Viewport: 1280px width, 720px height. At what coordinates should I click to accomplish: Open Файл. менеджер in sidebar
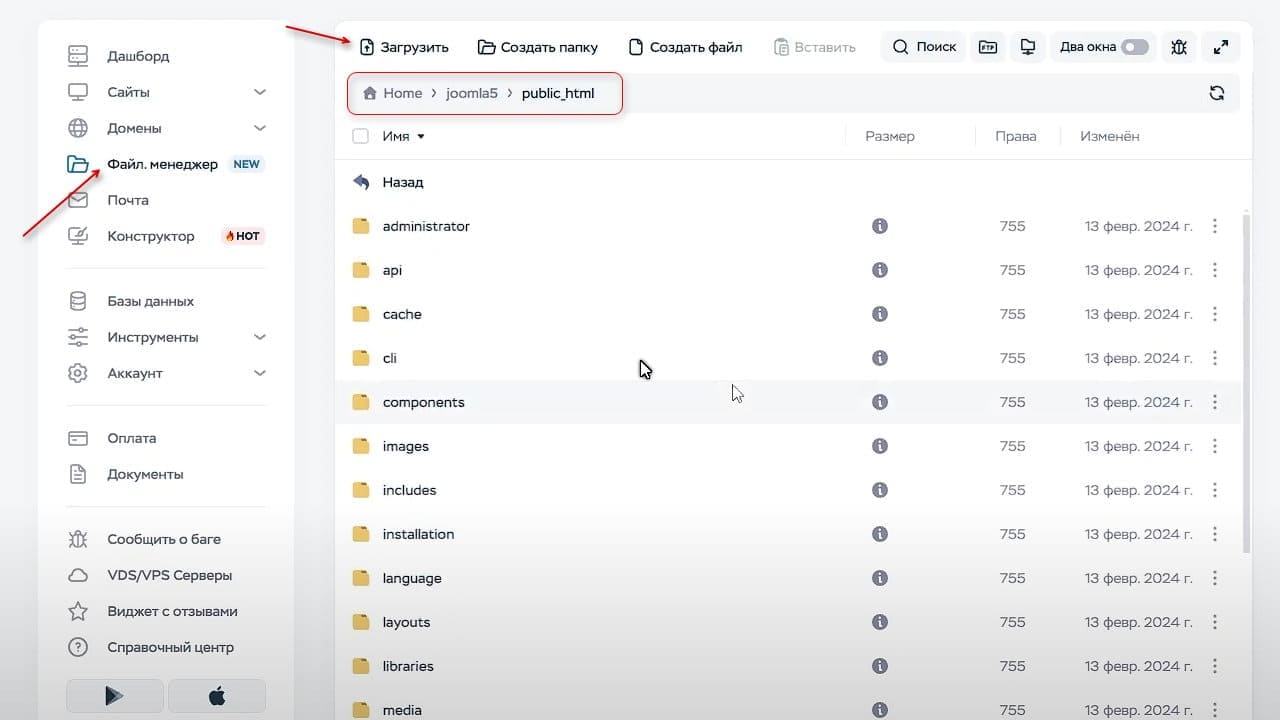pyautogui.click(x=162, y=164)
